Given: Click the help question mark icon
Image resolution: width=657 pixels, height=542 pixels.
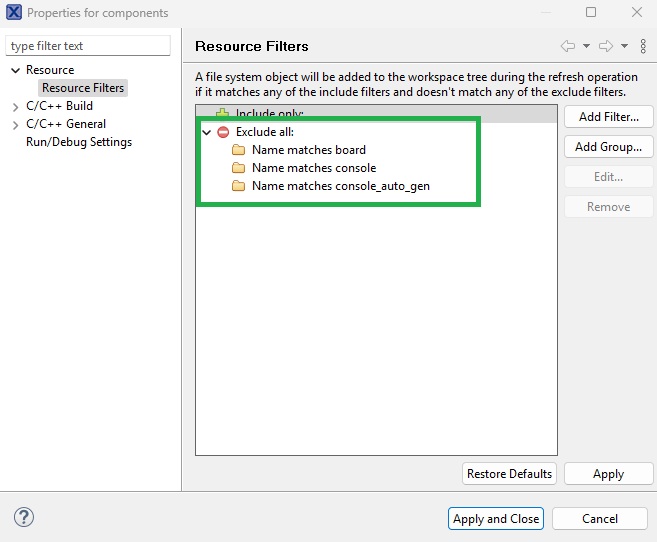Looking at the screenshot, I should coord(24,517).
